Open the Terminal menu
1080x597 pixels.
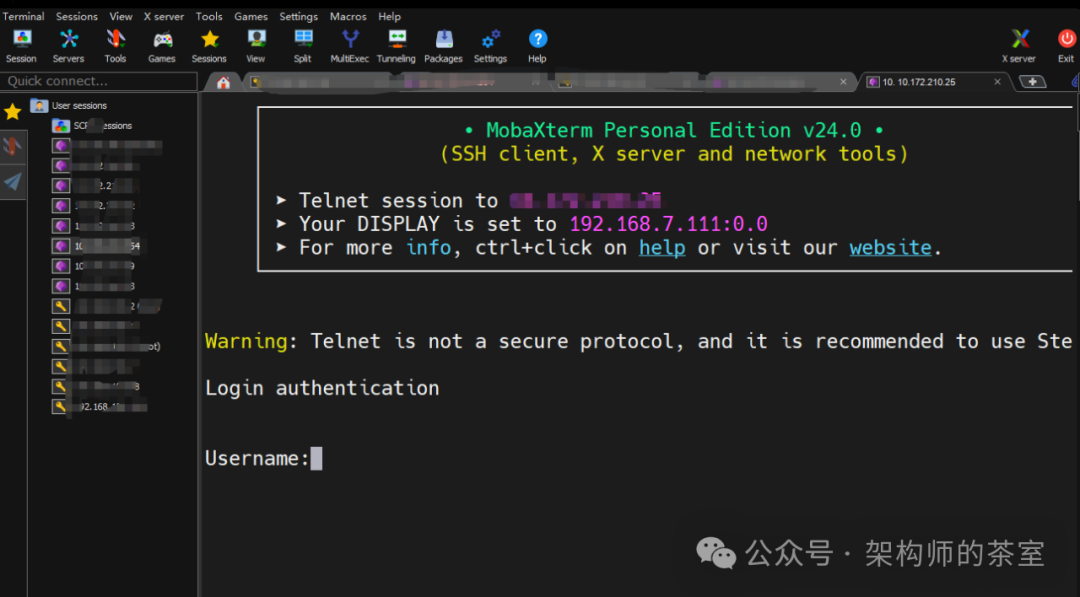(23, 16)
